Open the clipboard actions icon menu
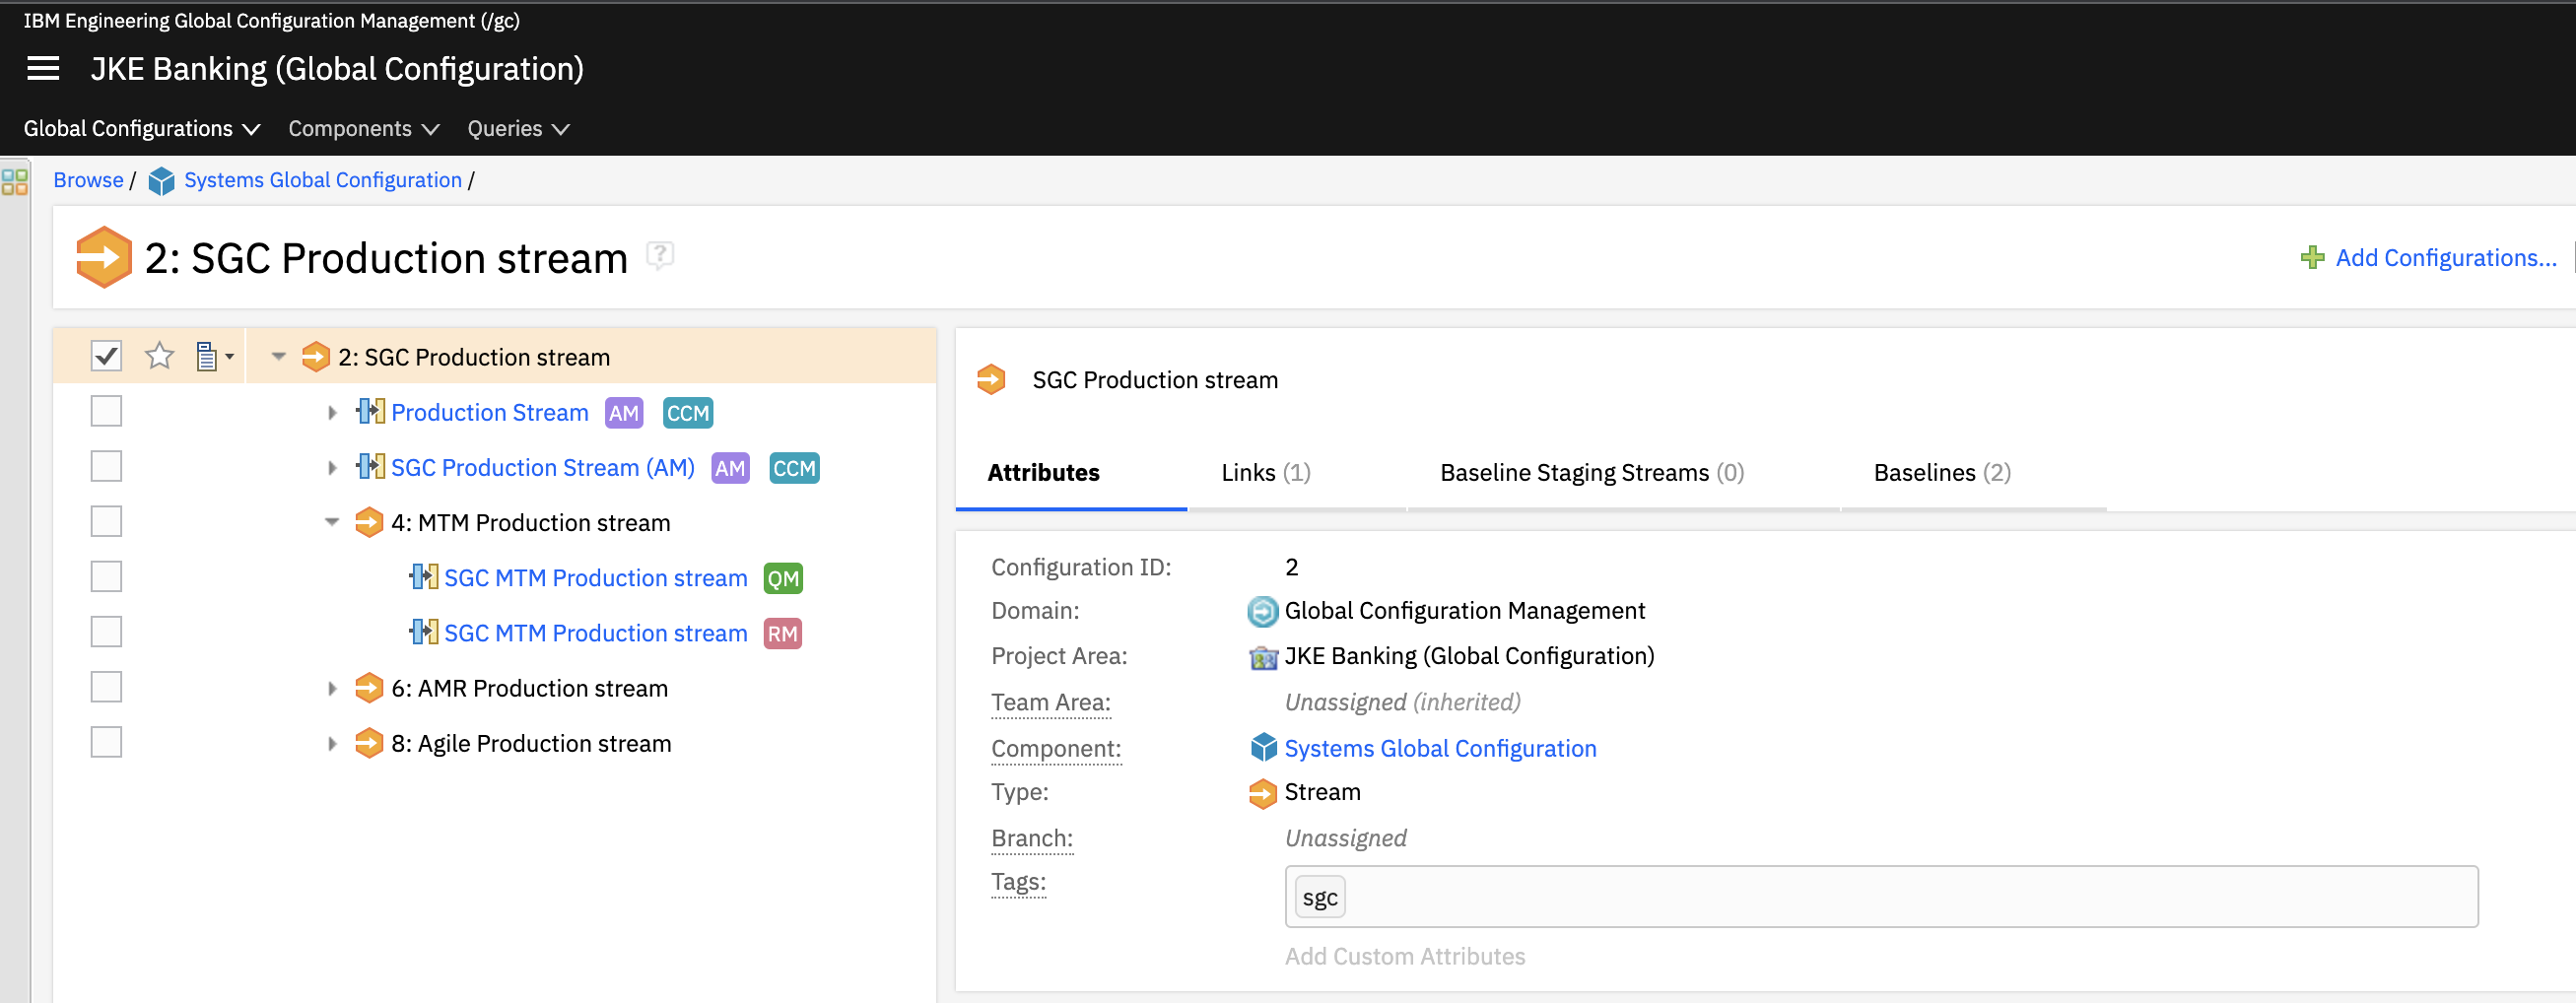Image resolution: width=2576 pixels, height=1003 pixels. tap(213, 356)
